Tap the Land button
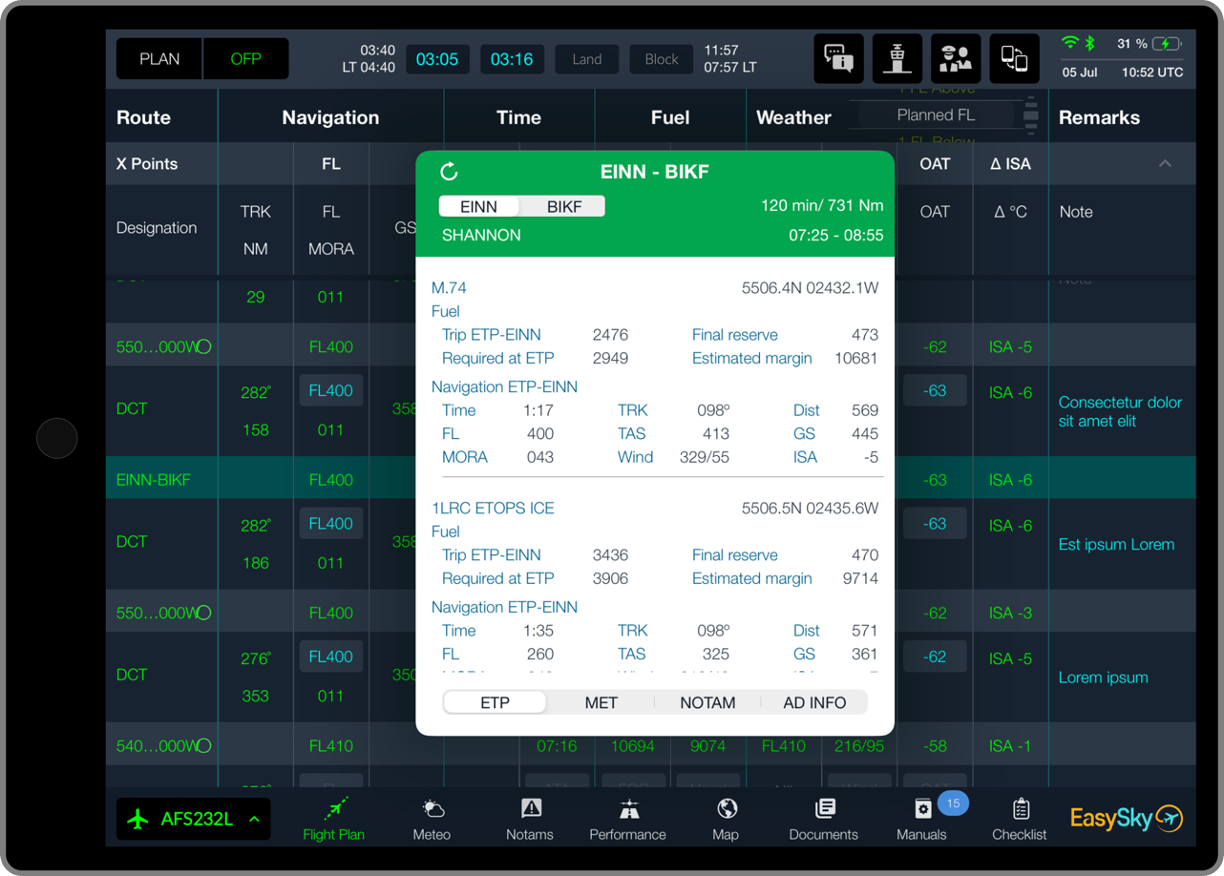1224x876 pixels. pos(587,59)
